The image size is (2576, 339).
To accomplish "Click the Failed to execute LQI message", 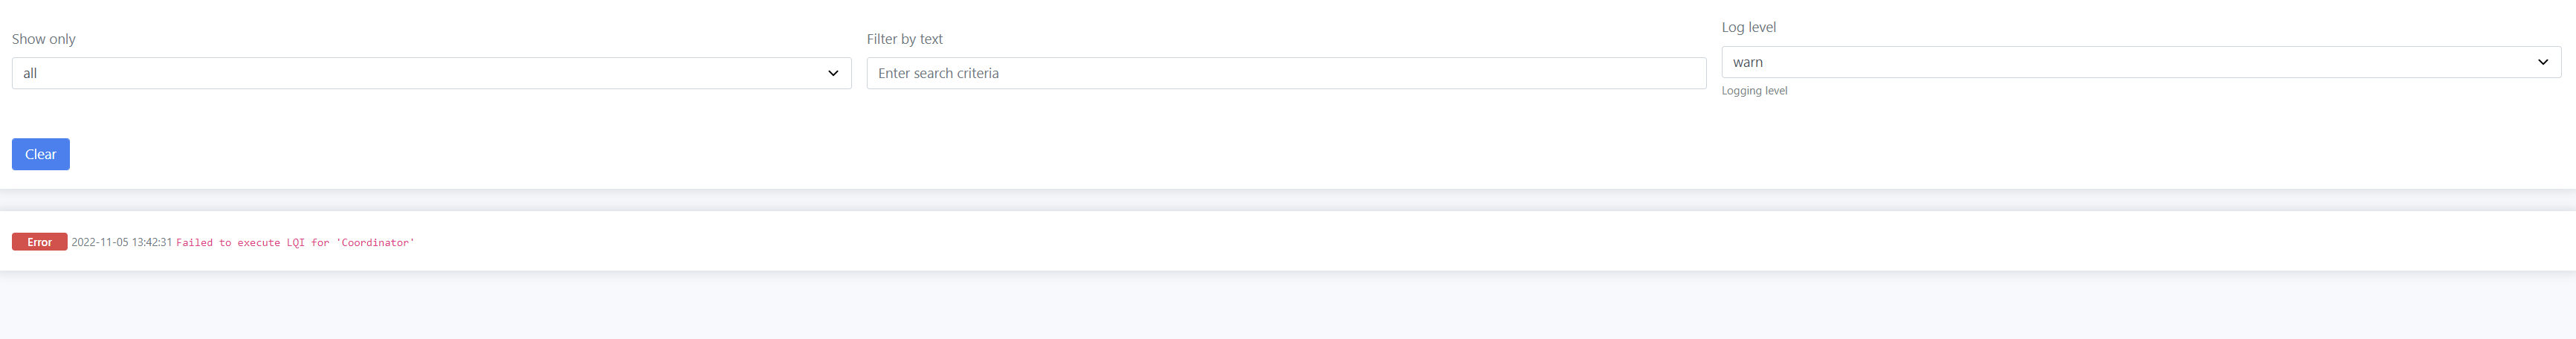I will pos(295,243).
